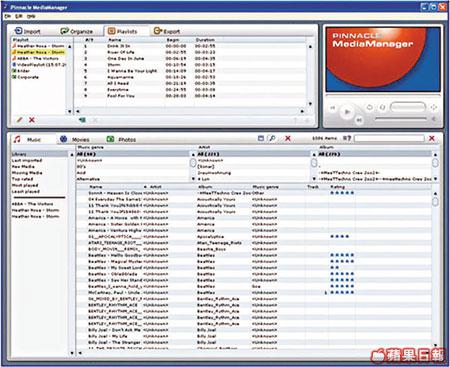Select Library in the sidebar
Screen dimensions: 450x367
click(x=39, y=154)
